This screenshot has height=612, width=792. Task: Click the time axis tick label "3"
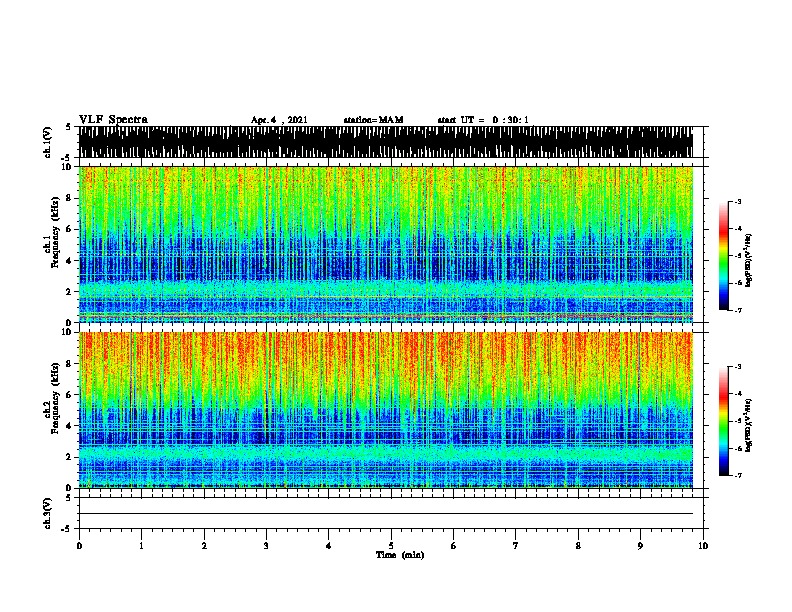(266, 546)
